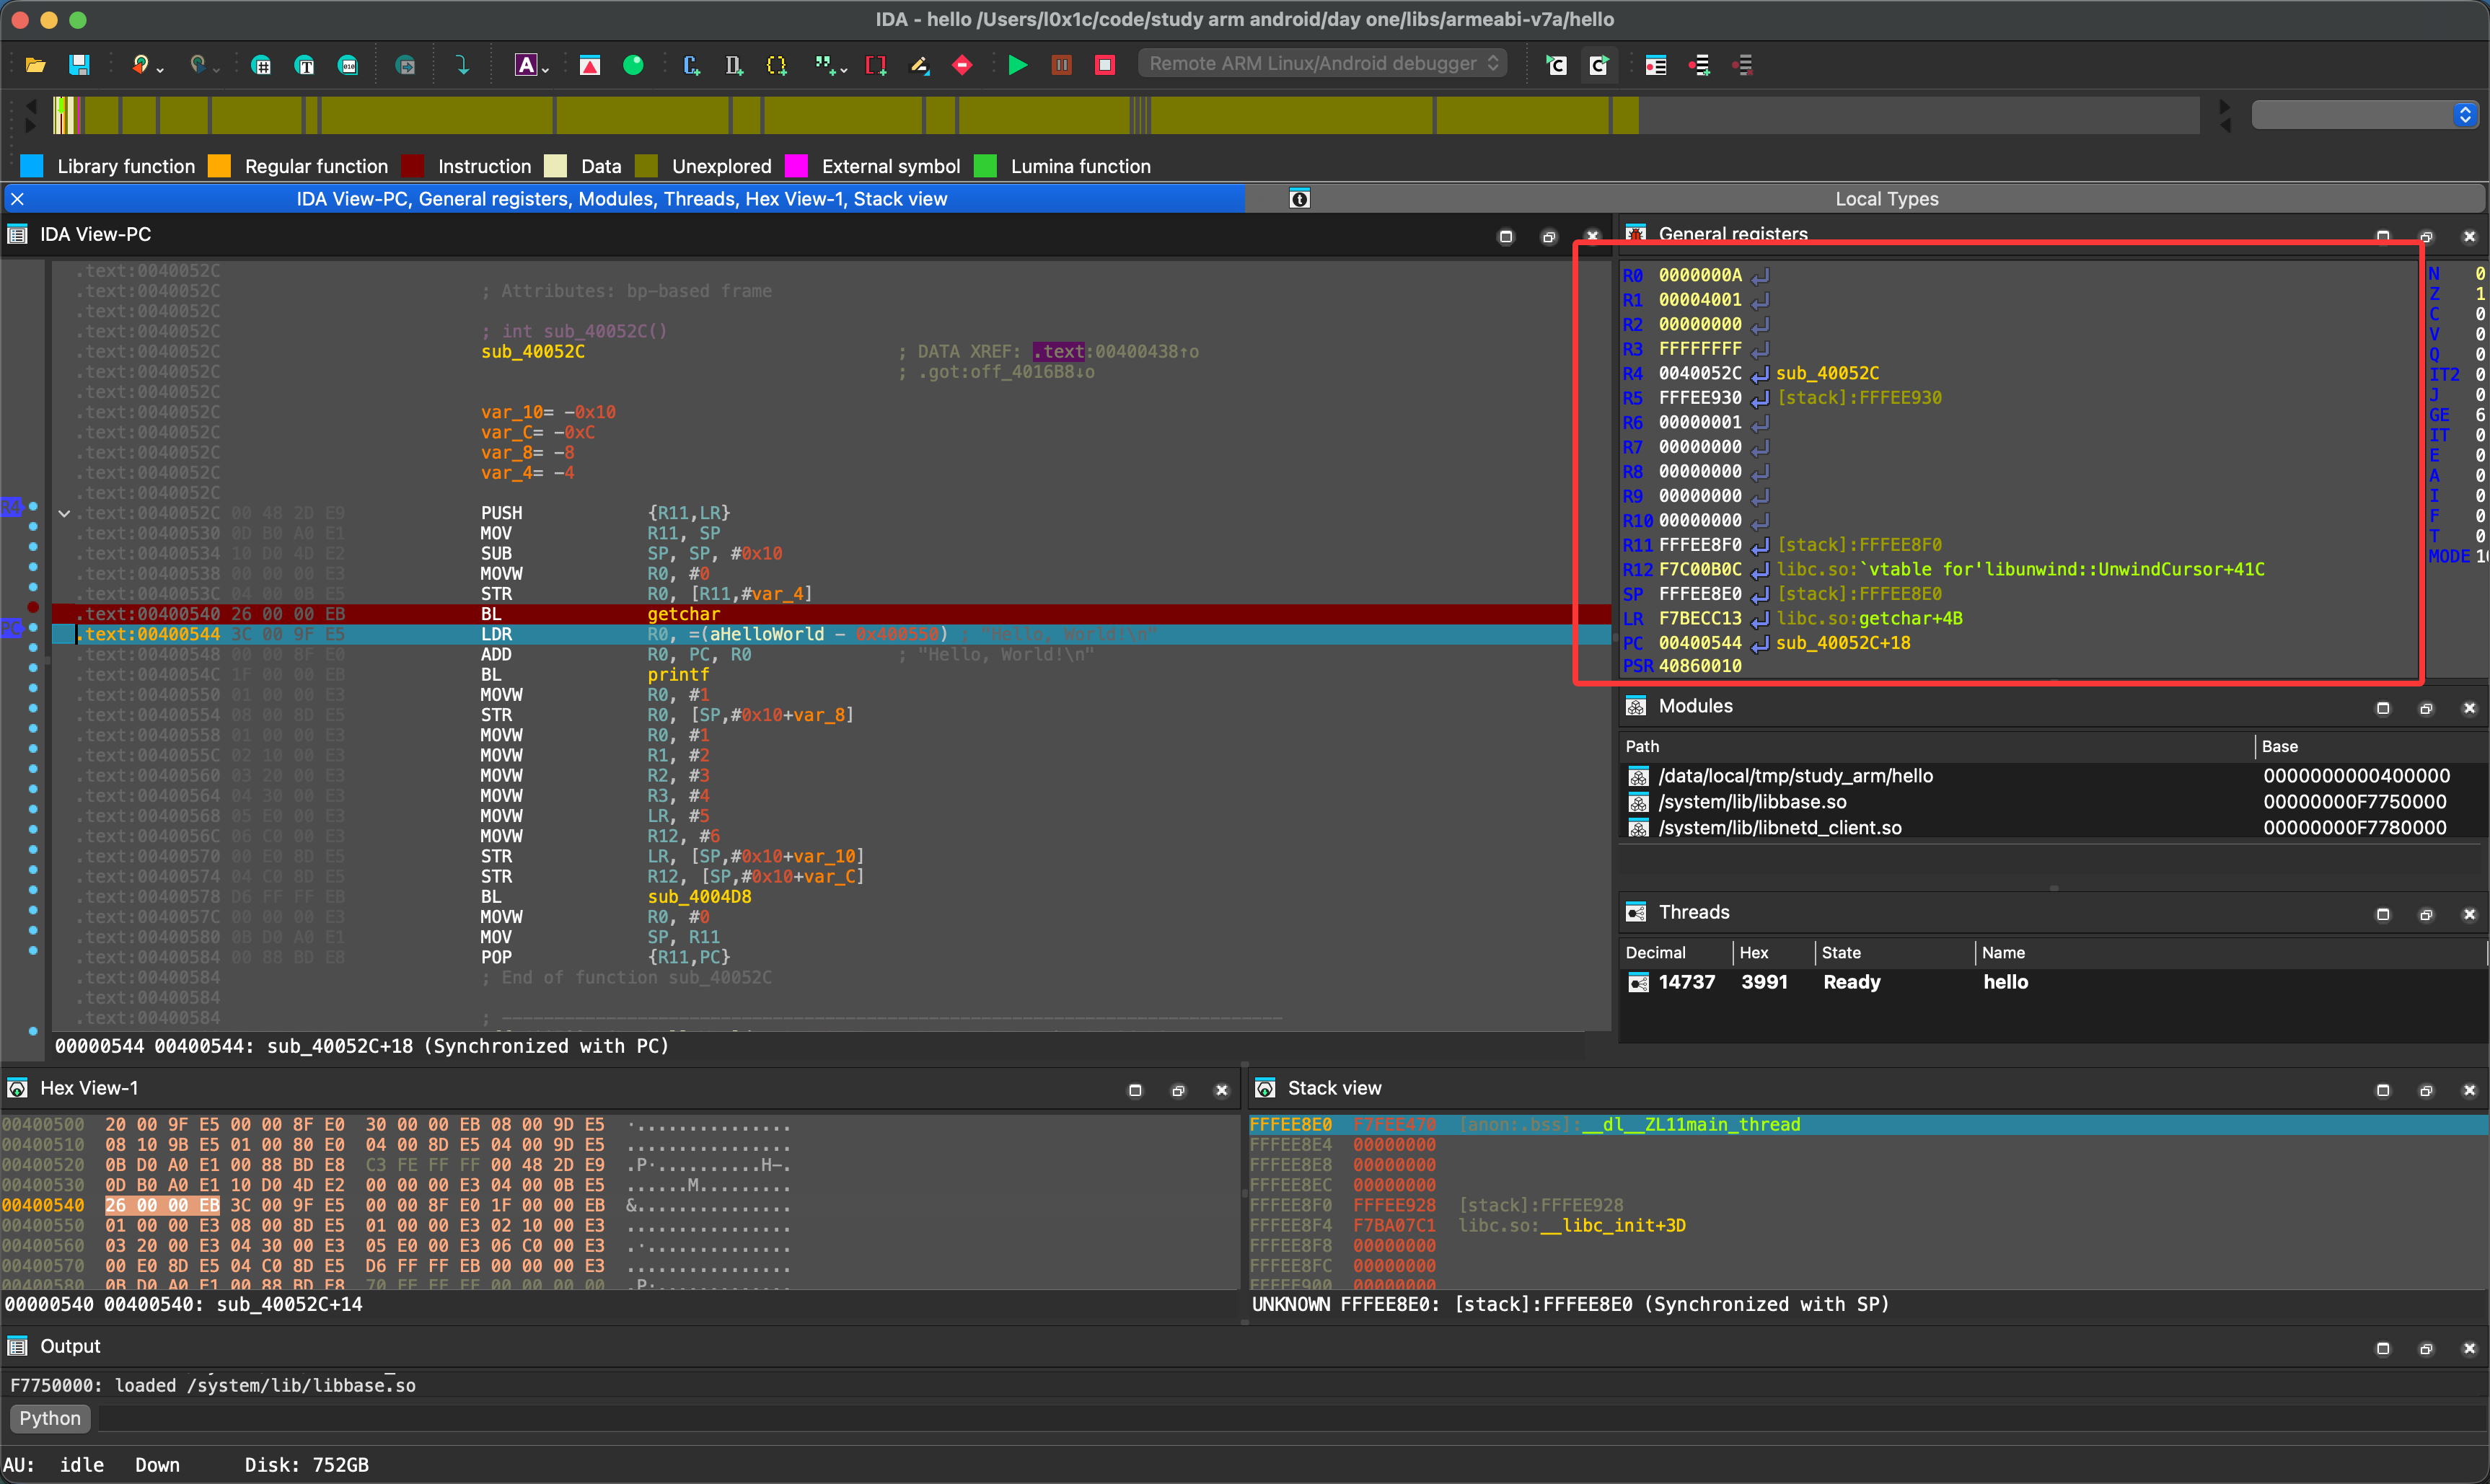Image resolution: width=2490 pixels, height=1484 pixels.
Task: Toggle the N flag value in registers
Action: tap(2479, 274)
